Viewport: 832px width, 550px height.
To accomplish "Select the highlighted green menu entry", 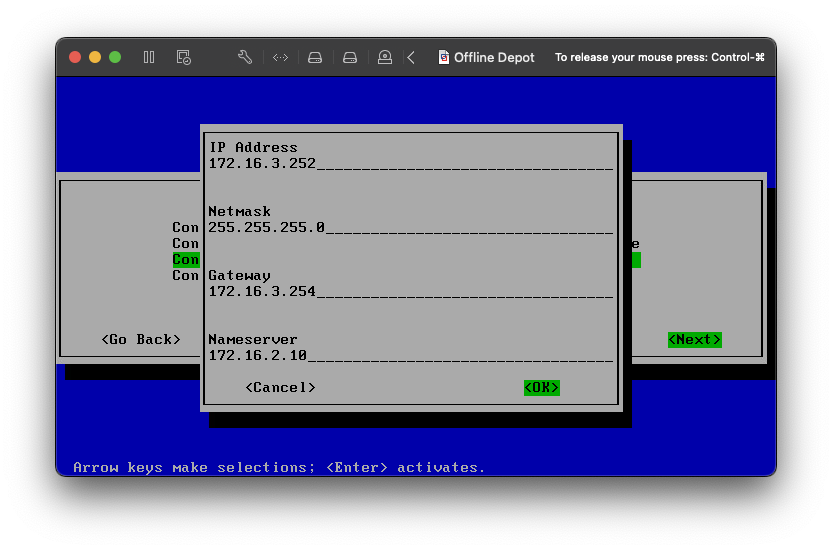I will pyautogui.click(x=186, y=260).
